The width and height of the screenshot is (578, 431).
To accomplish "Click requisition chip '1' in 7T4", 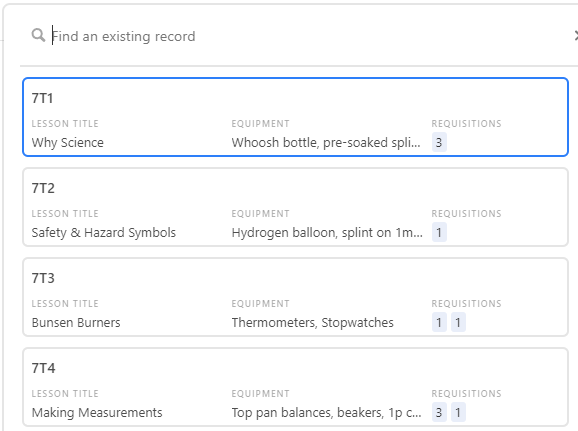I will 458,412.
